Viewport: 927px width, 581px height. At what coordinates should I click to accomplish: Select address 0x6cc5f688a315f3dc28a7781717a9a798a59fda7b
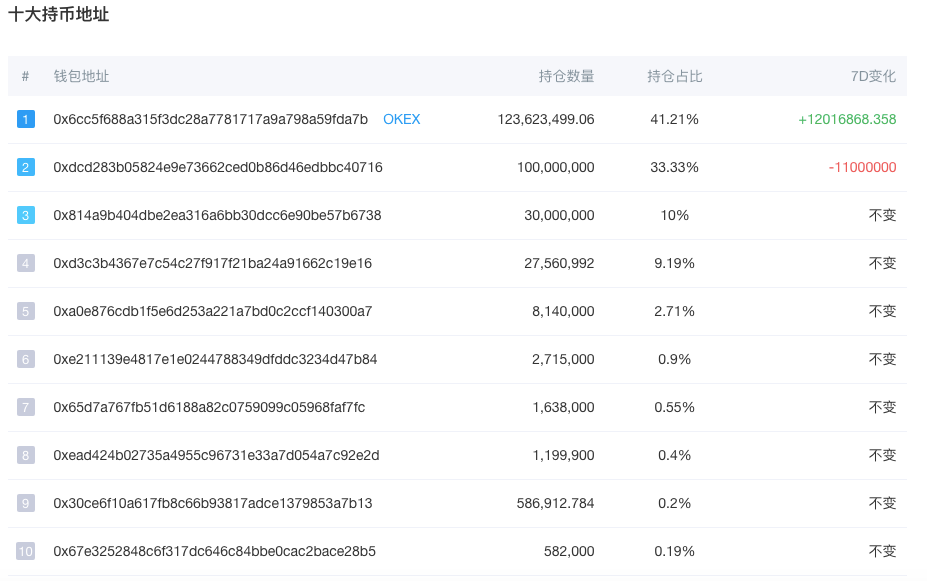[x=210, y=119]
